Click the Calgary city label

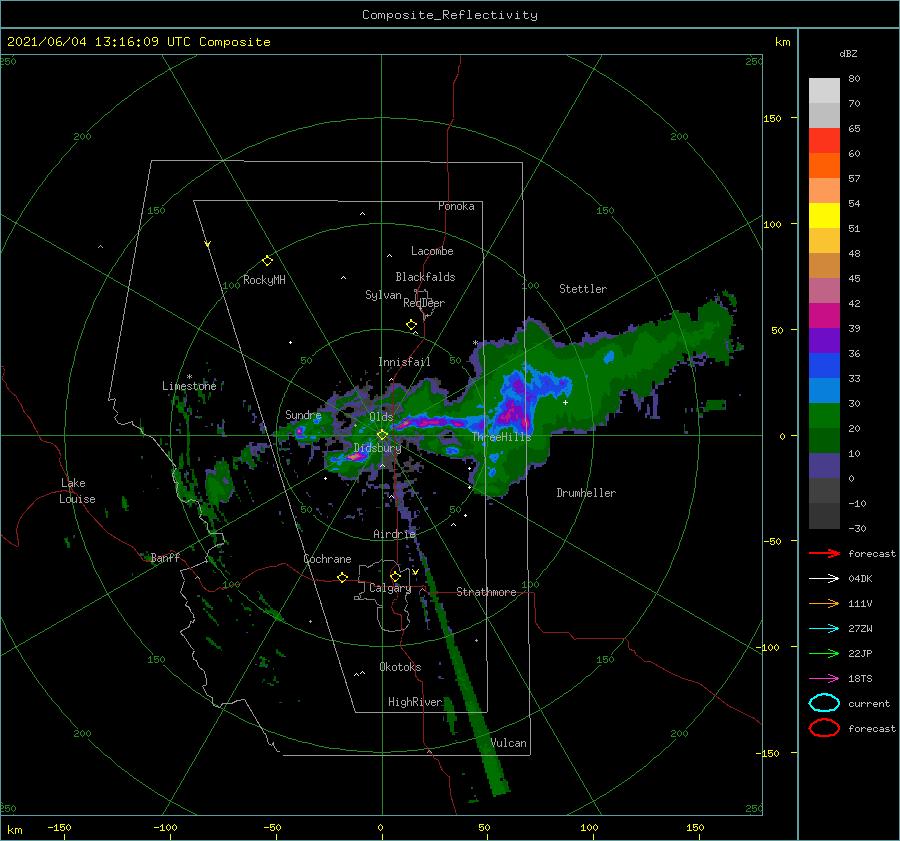click(x=390, y=588)
